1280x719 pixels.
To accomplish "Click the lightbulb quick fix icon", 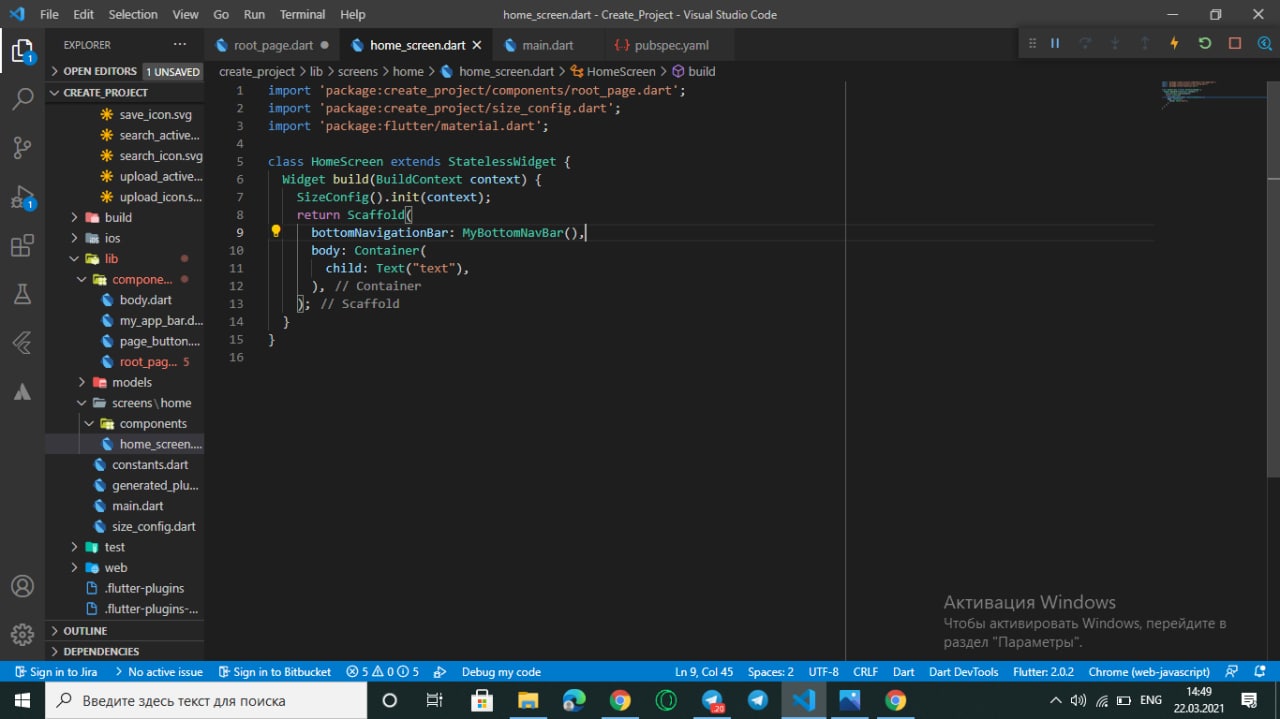I will 276,232.
